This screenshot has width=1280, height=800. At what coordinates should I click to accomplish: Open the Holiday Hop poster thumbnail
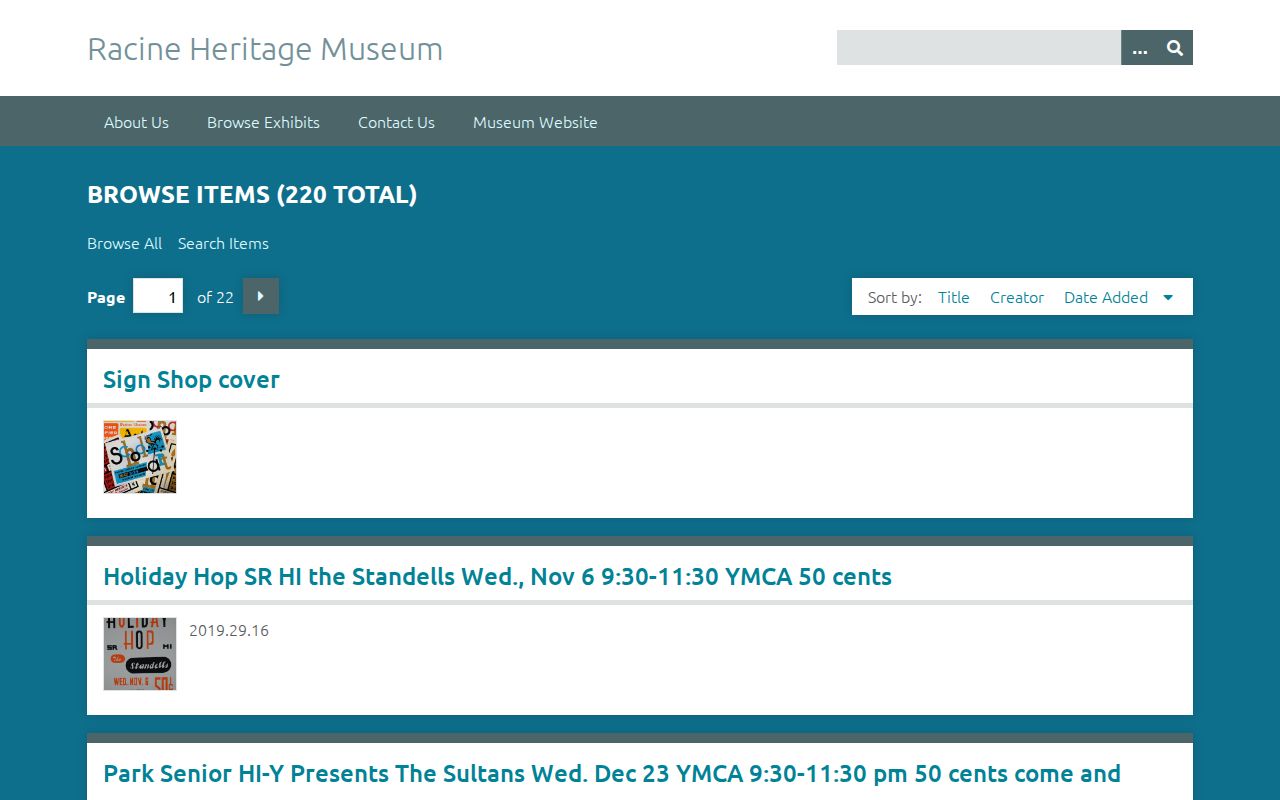coord(140,654)
